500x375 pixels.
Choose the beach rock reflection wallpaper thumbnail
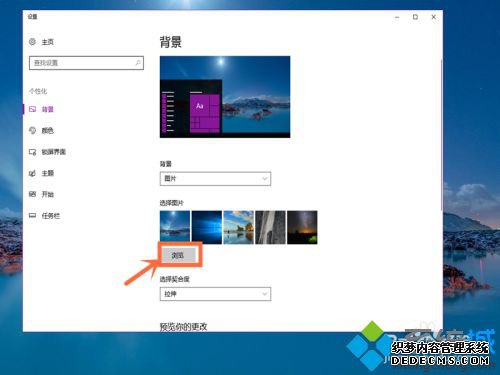239,227
